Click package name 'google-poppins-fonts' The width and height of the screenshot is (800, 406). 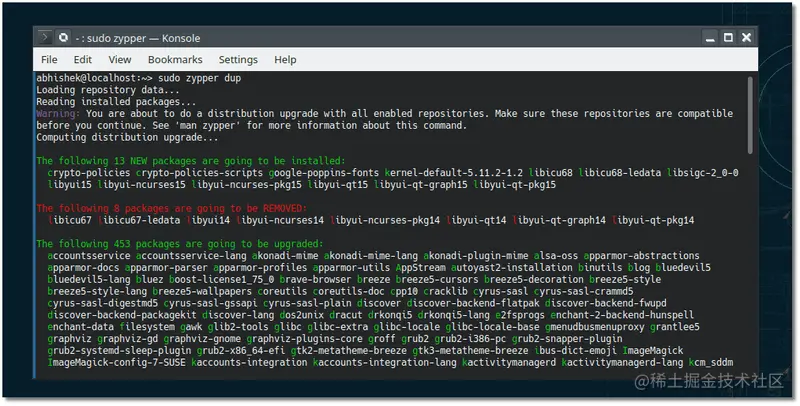(324, 173)
